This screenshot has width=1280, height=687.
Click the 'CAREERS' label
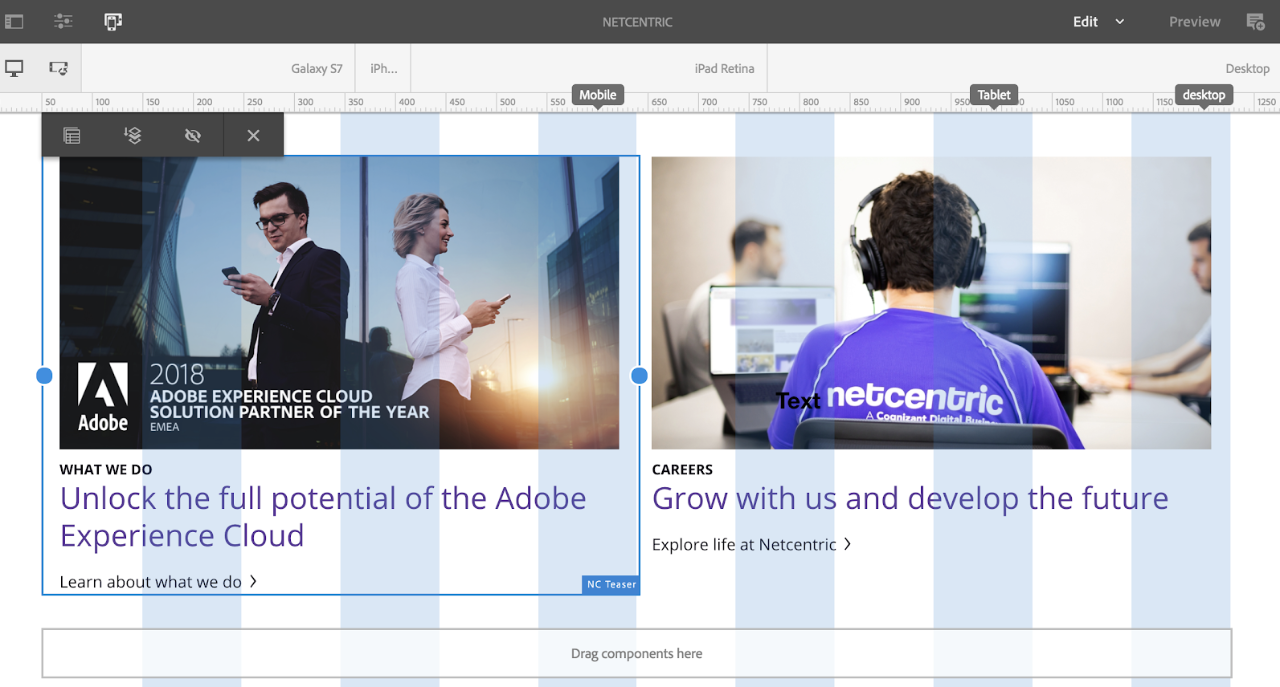682,469
